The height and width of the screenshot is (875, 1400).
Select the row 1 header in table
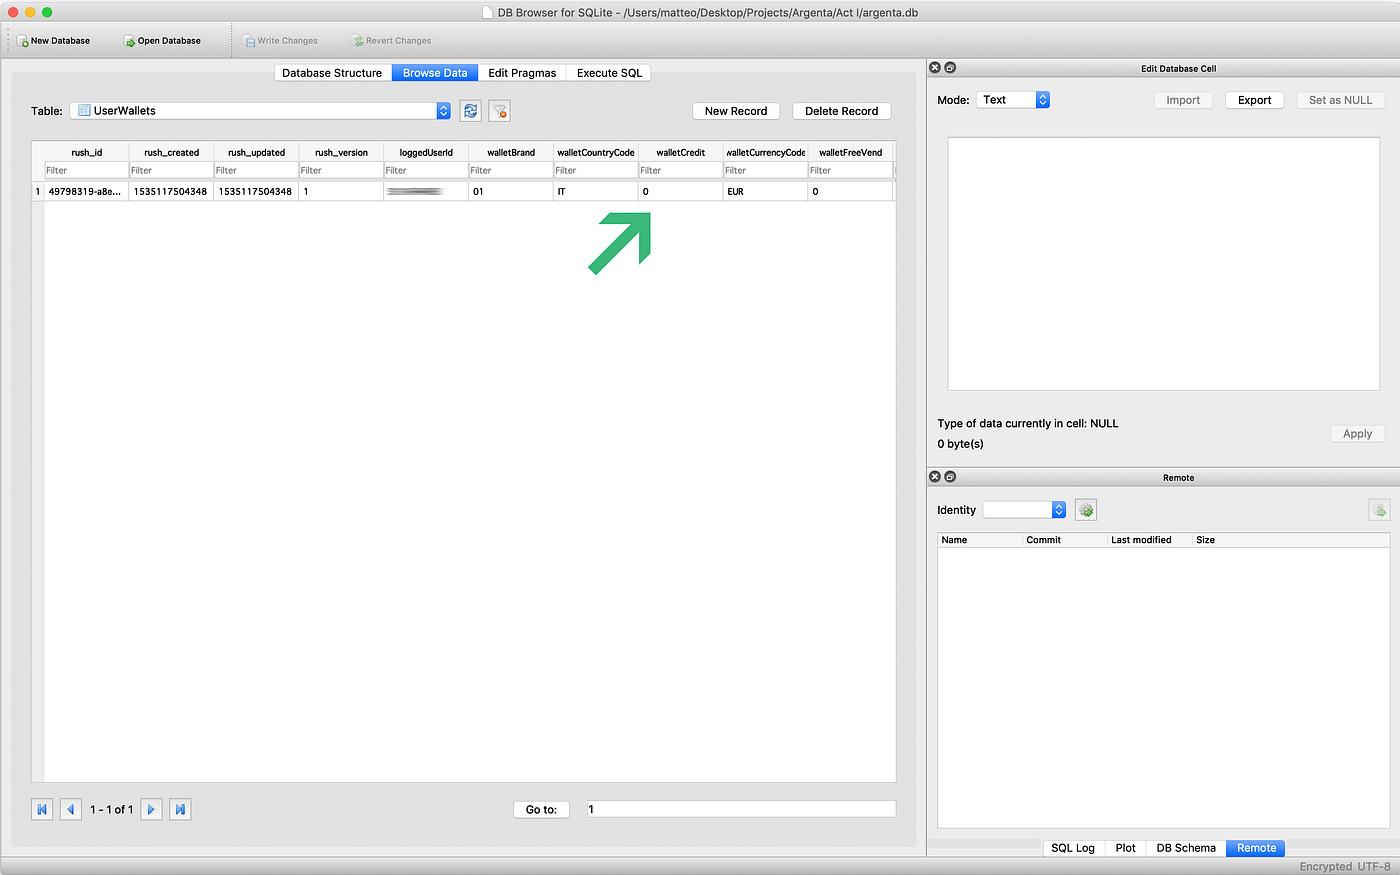[38, 191]
